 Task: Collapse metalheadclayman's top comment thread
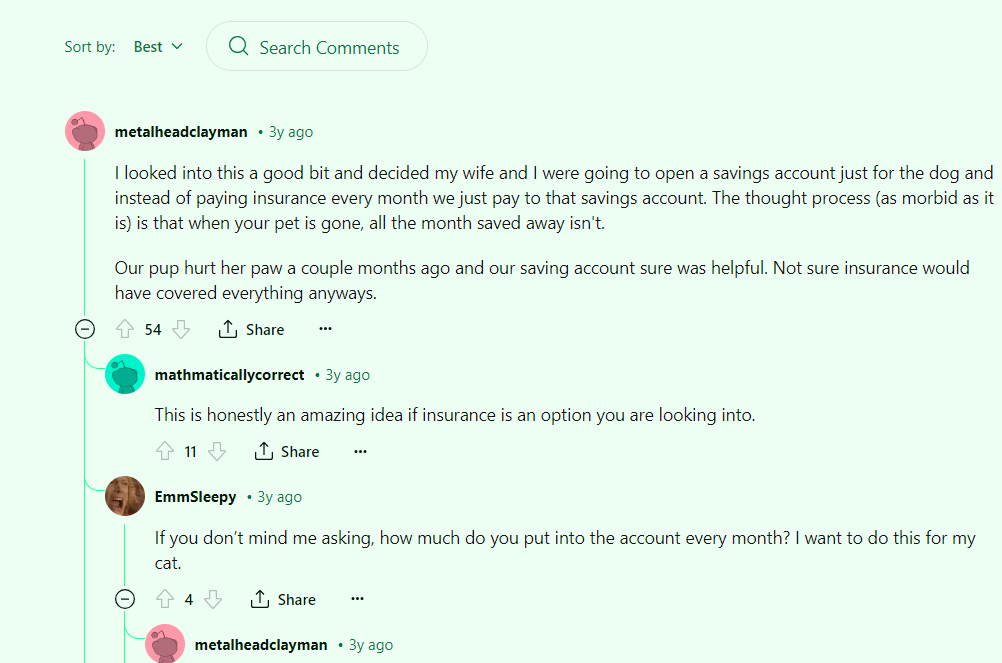(85, 329)
